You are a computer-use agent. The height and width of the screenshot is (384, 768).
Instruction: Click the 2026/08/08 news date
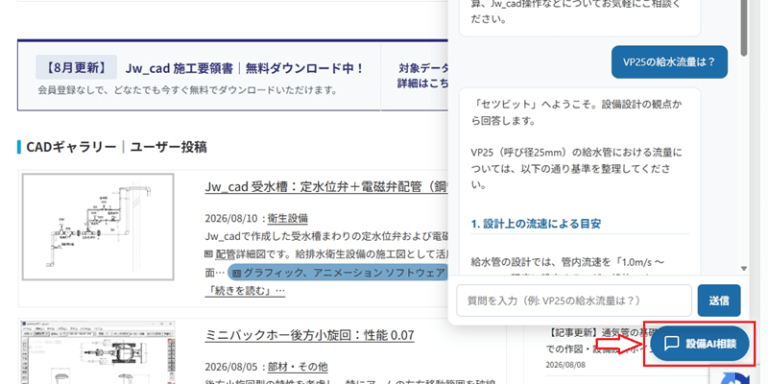pyautogui.click(x=565, y=365)
